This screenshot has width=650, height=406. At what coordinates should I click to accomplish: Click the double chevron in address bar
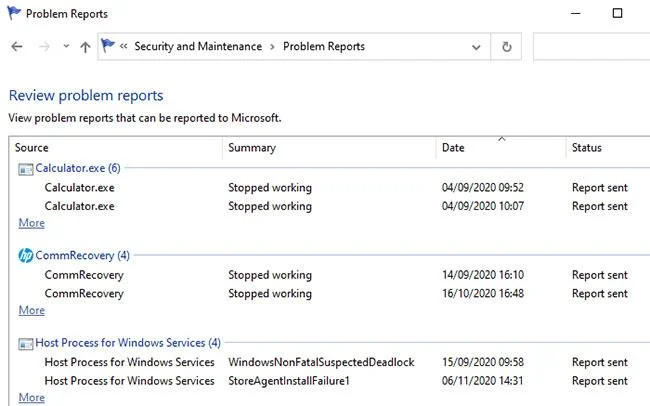(x=124, y=46)
